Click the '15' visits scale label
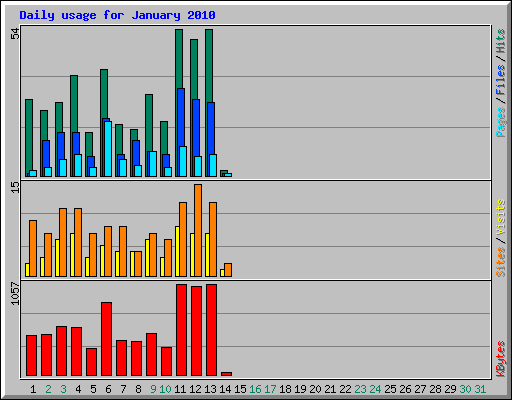 click(x=15, y=187)
